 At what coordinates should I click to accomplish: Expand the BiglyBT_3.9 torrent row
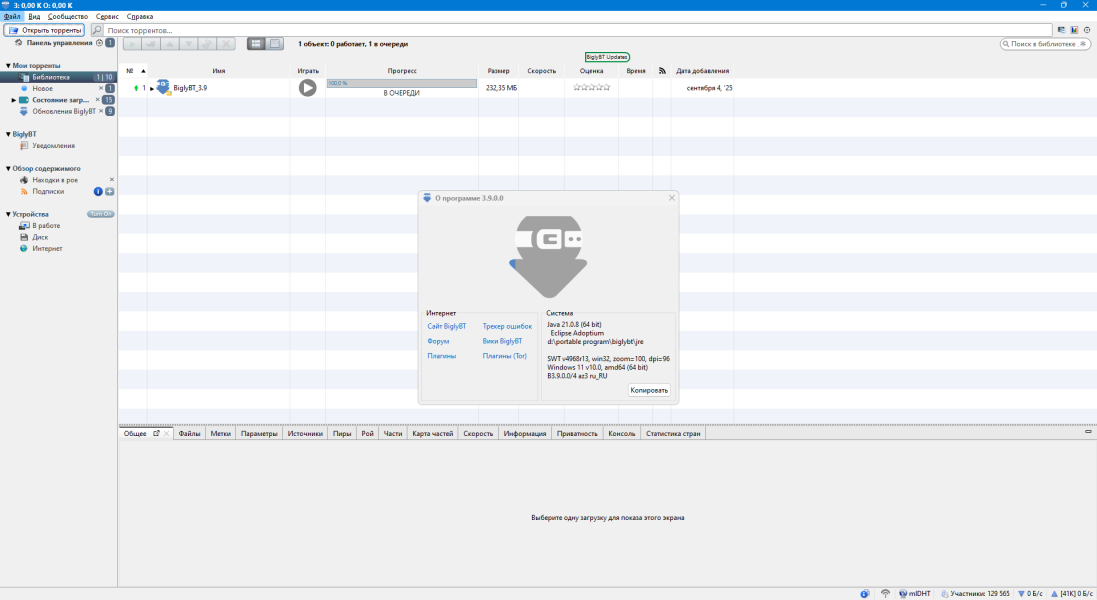tap(152, 89)
